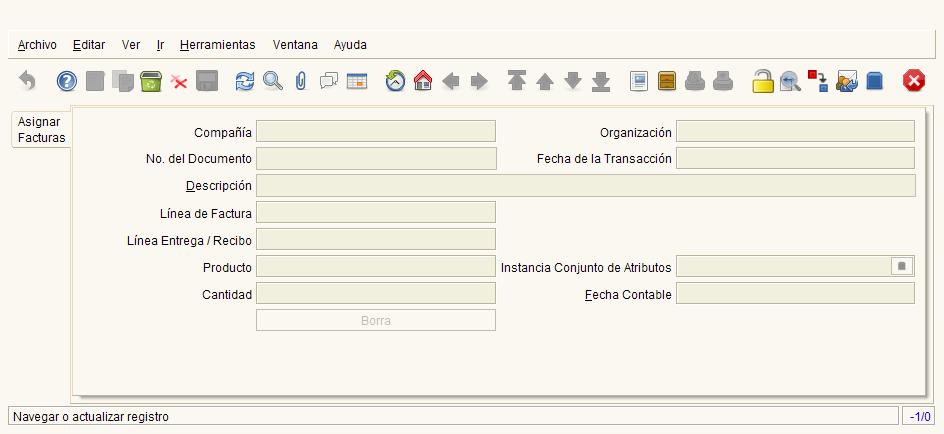Toggle the grid view table icon
944x434 pixels.
pos(357,81)
